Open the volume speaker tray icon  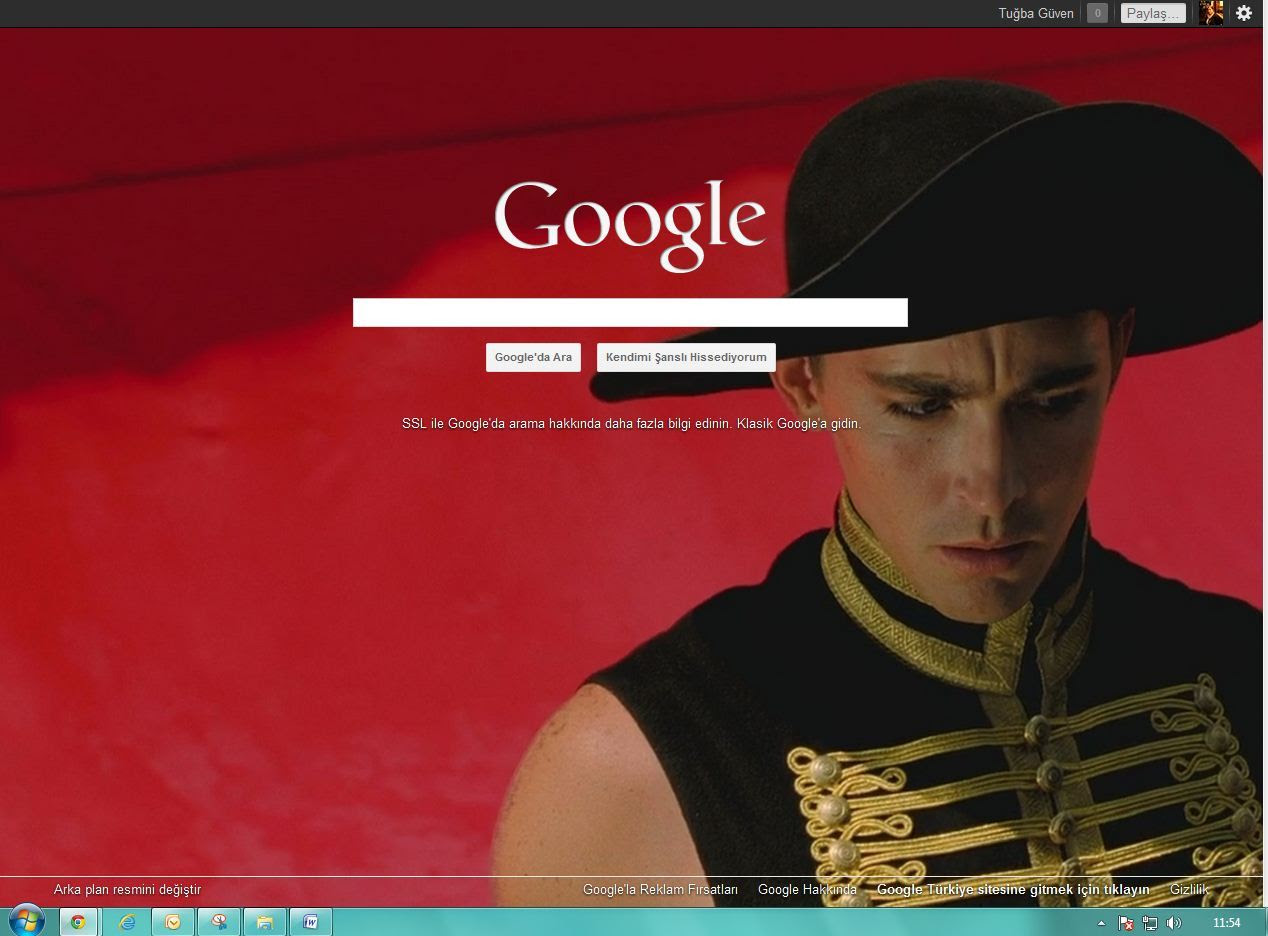pyautogui.click(x=1174, y=923)
